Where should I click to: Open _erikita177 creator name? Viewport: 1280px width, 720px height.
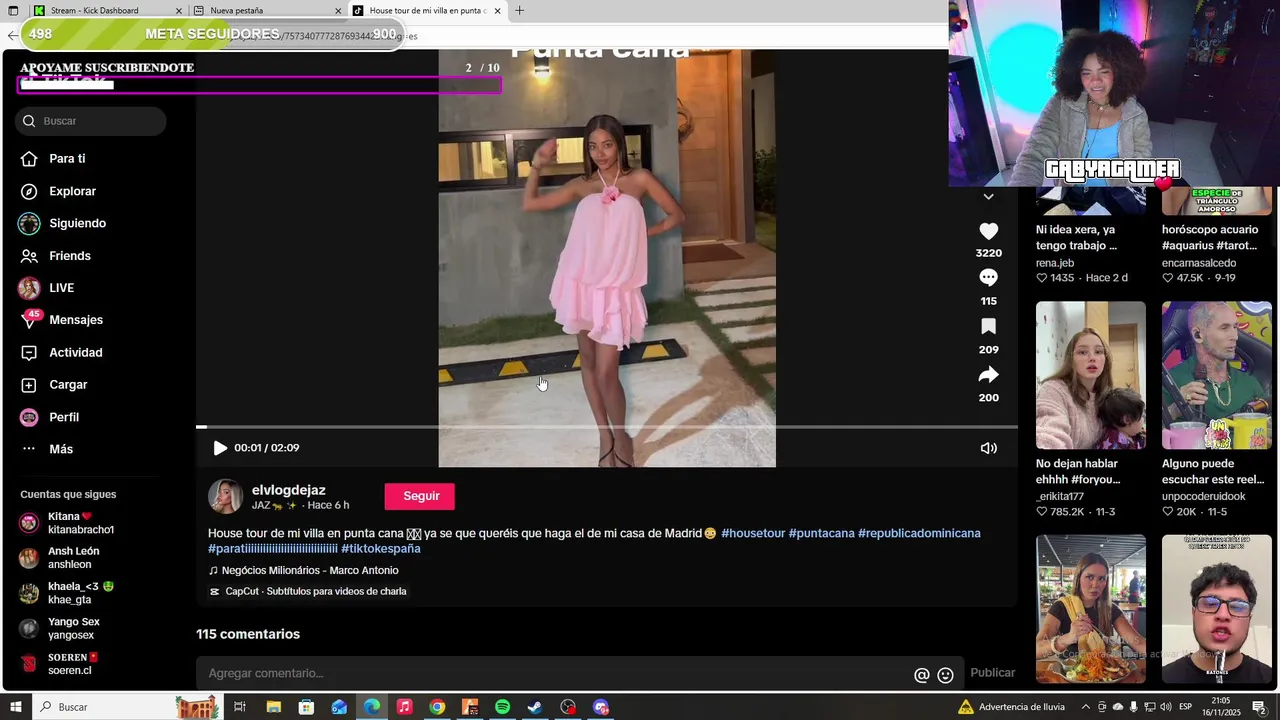(1060, 497)
